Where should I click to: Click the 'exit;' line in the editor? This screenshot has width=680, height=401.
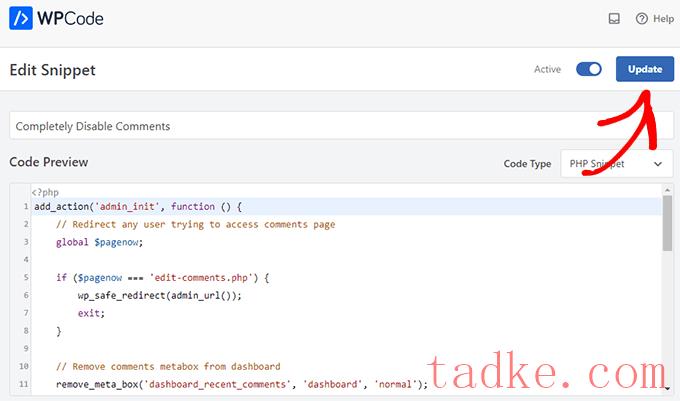[91, 313]
